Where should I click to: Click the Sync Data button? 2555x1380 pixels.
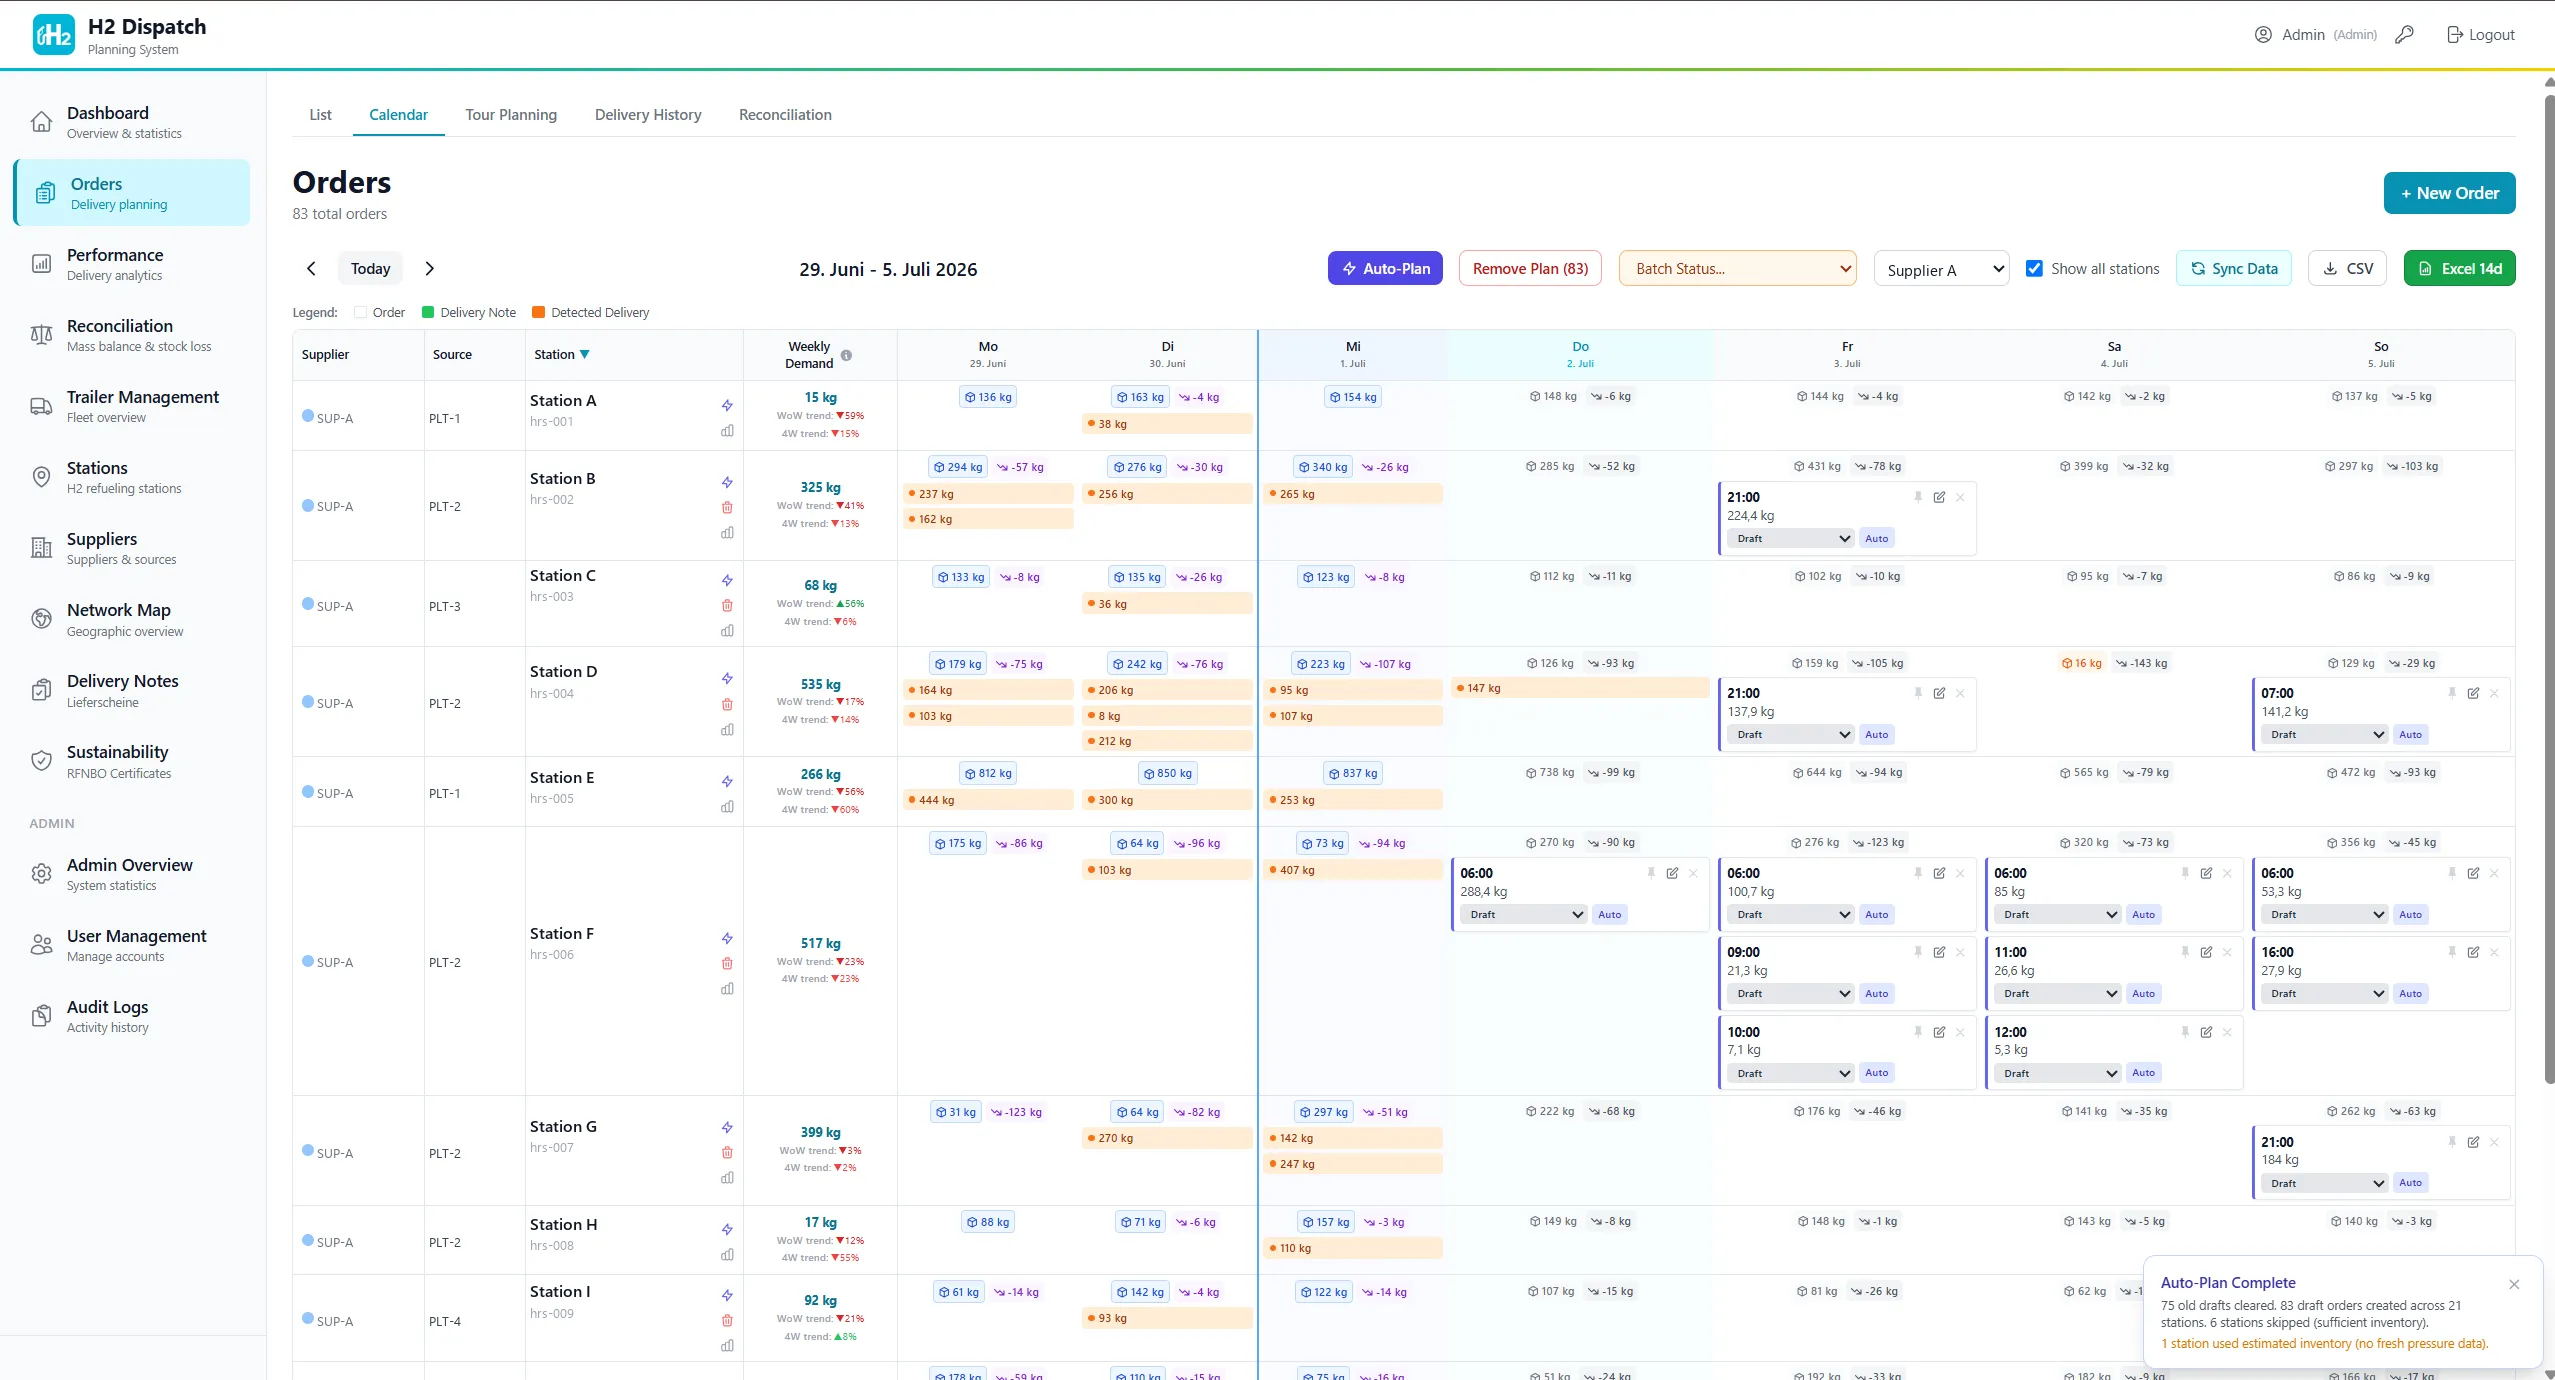2234,268
